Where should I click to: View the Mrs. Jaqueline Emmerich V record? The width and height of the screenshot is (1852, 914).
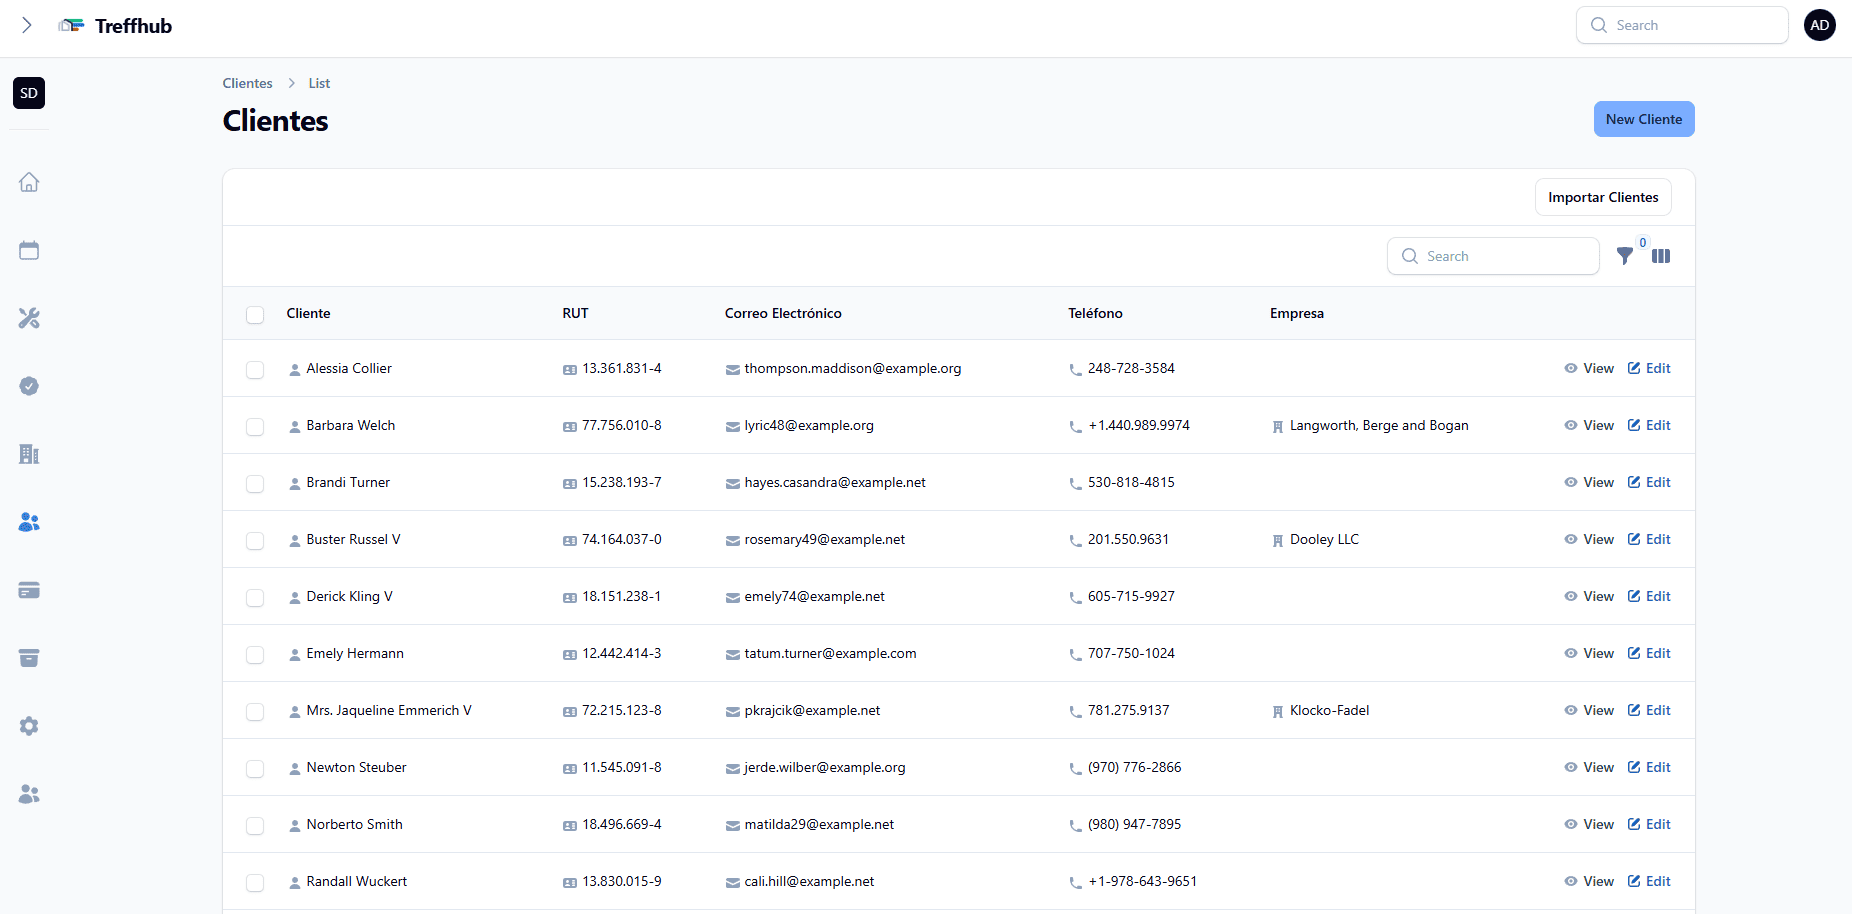point(1589,710)
